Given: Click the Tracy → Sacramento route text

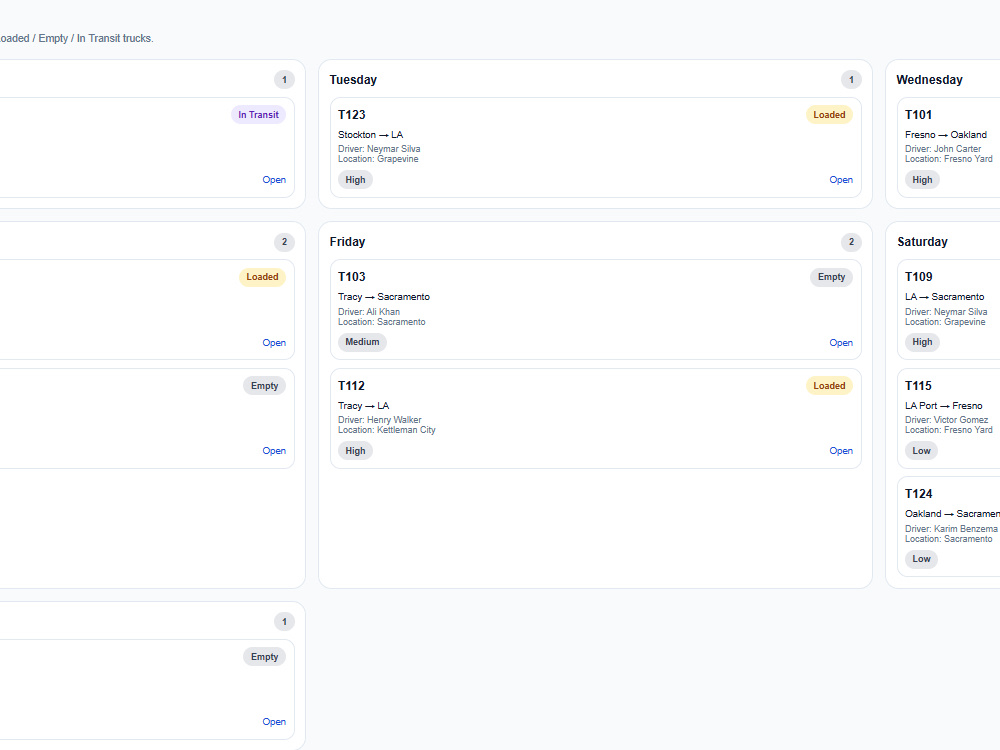Looking at the screenshot, I should pos(384,297).
